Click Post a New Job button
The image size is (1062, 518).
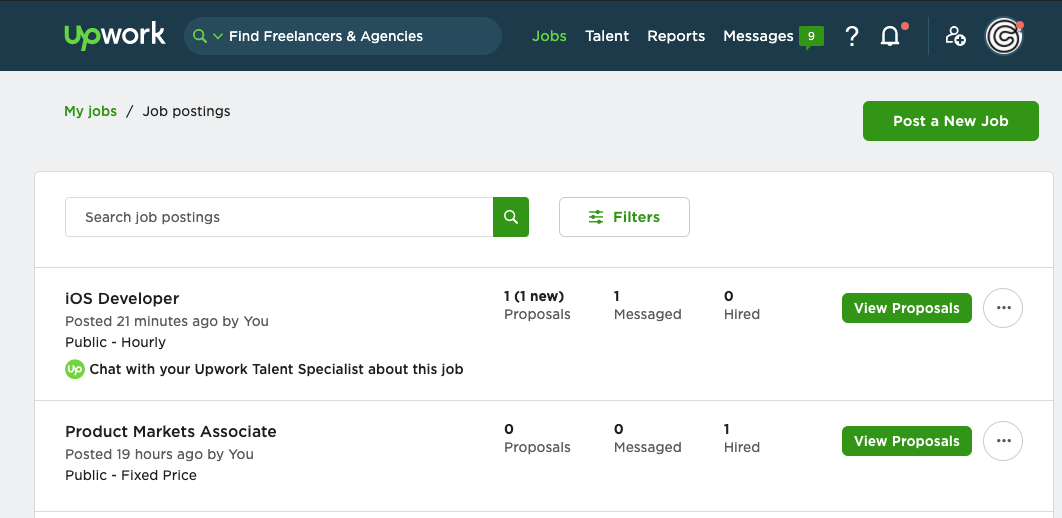pos(950,121)
